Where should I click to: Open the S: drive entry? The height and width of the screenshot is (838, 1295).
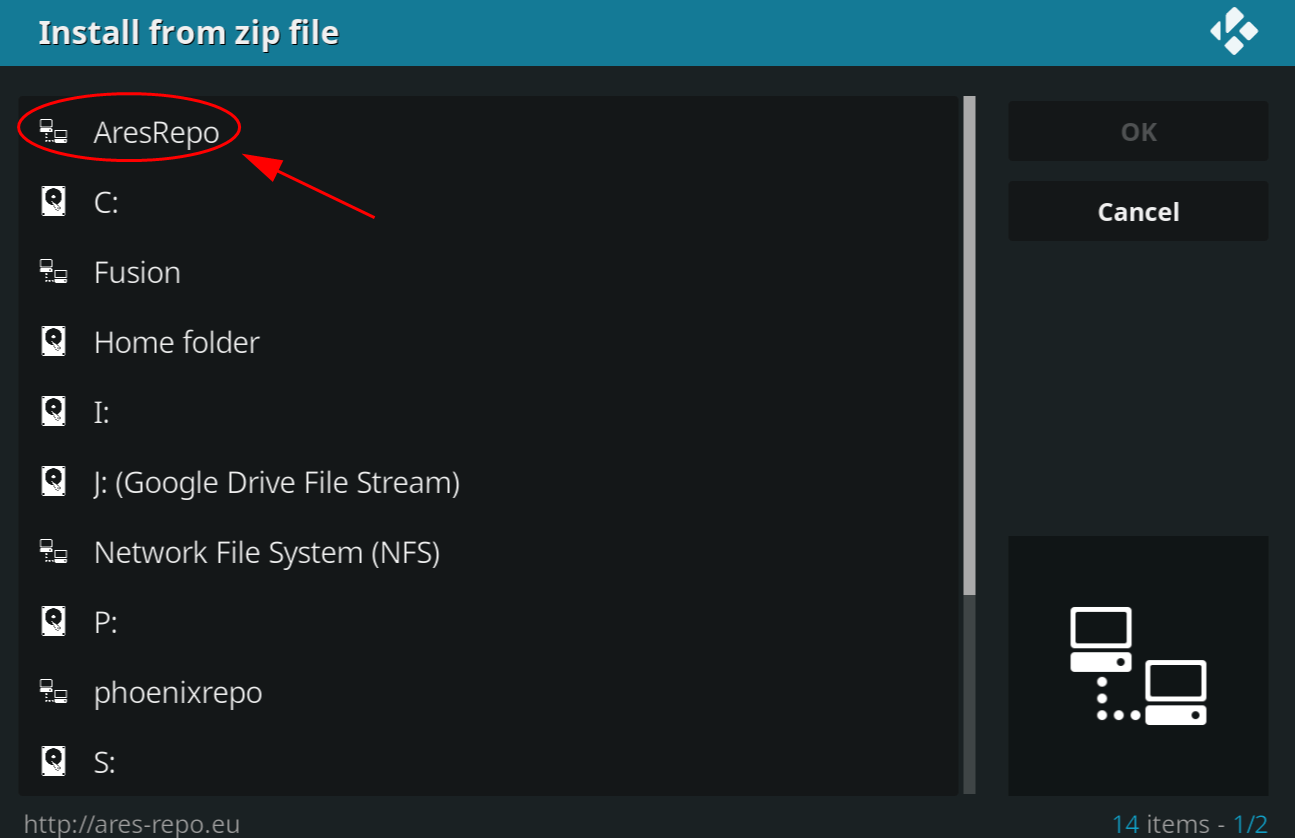[x=489, y=762]
